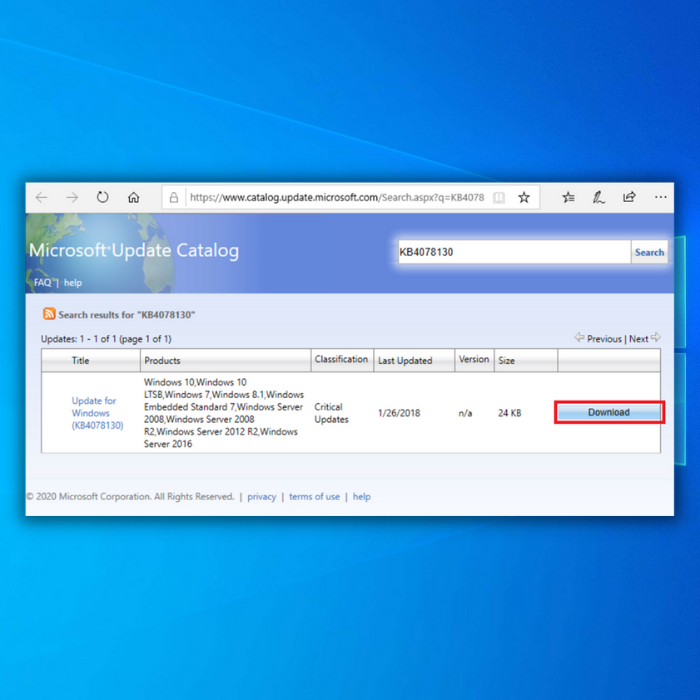700x700 pixels.
Task: Reload the page with refresh icon
Action: pos(102,197)
